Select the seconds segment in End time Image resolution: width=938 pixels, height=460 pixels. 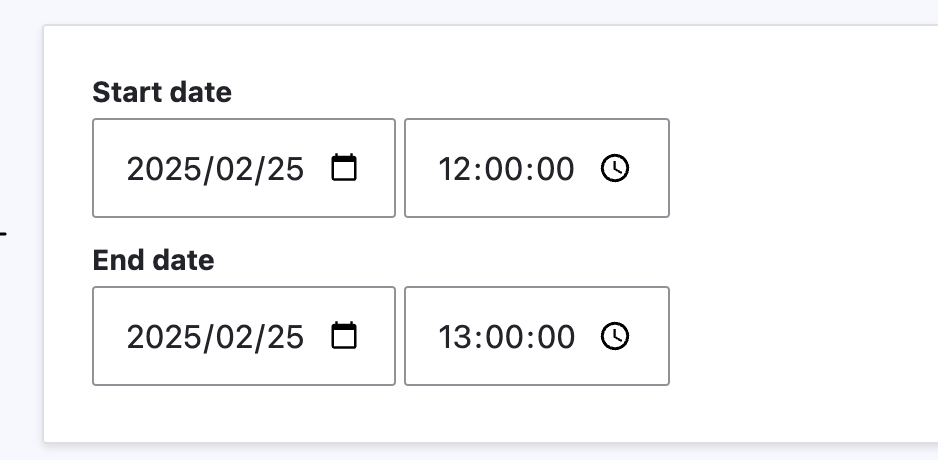click(555, 337)
